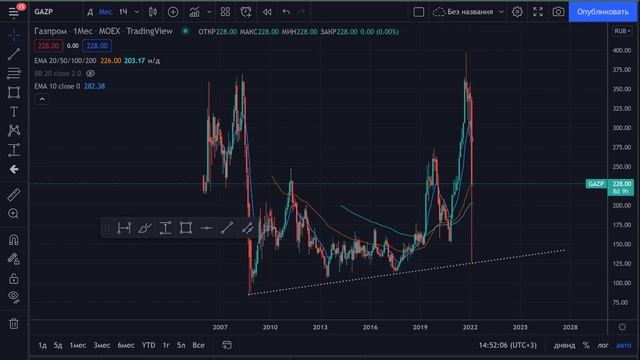Toggle magnet mode for drawings
This screenshot has width=640, height=360.
(x=14, y=240)
